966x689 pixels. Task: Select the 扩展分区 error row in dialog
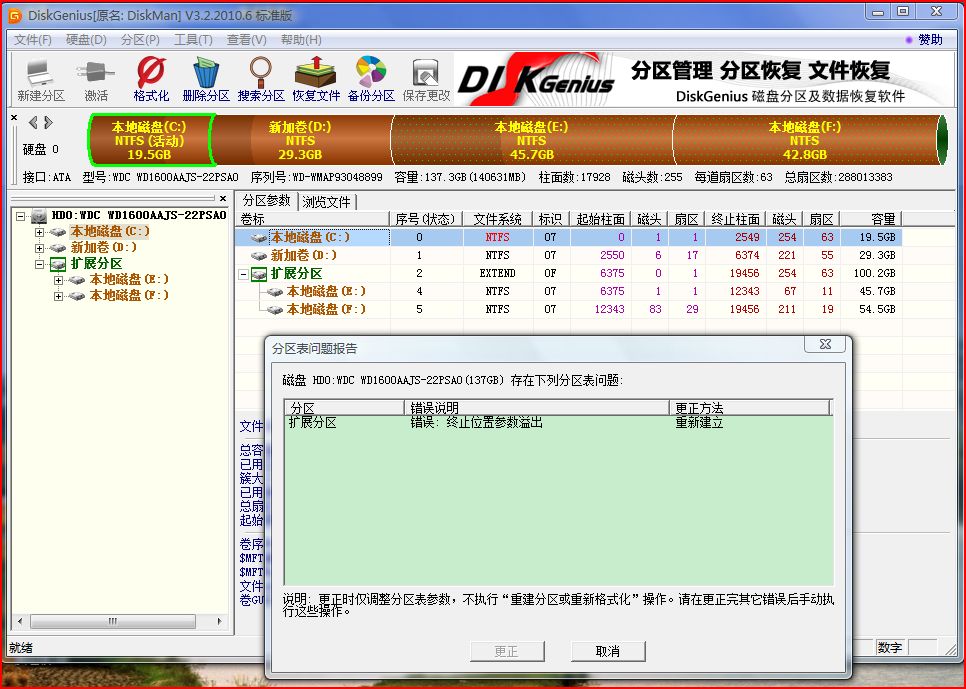[x=559, y=423]
